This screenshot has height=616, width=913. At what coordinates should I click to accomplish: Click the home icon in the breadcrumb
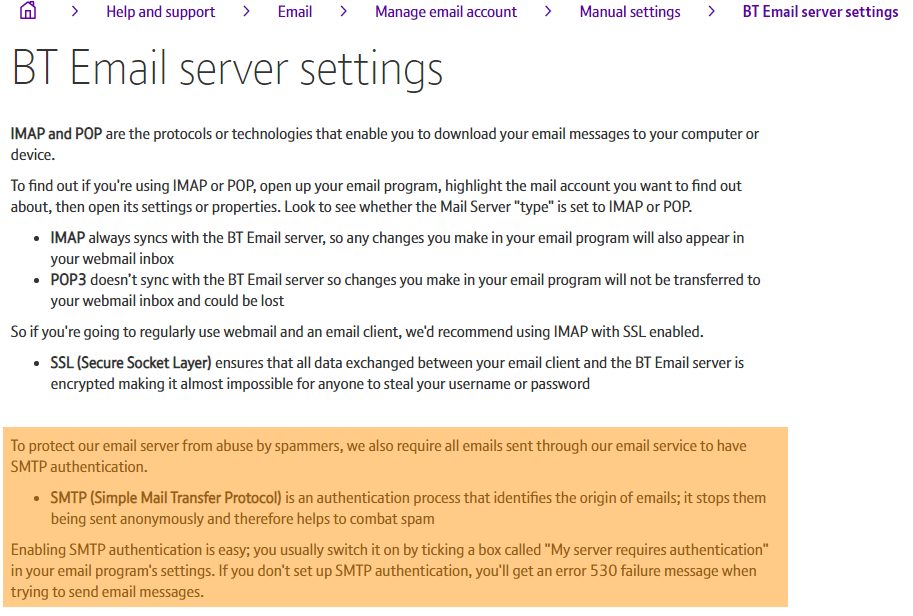26,11
